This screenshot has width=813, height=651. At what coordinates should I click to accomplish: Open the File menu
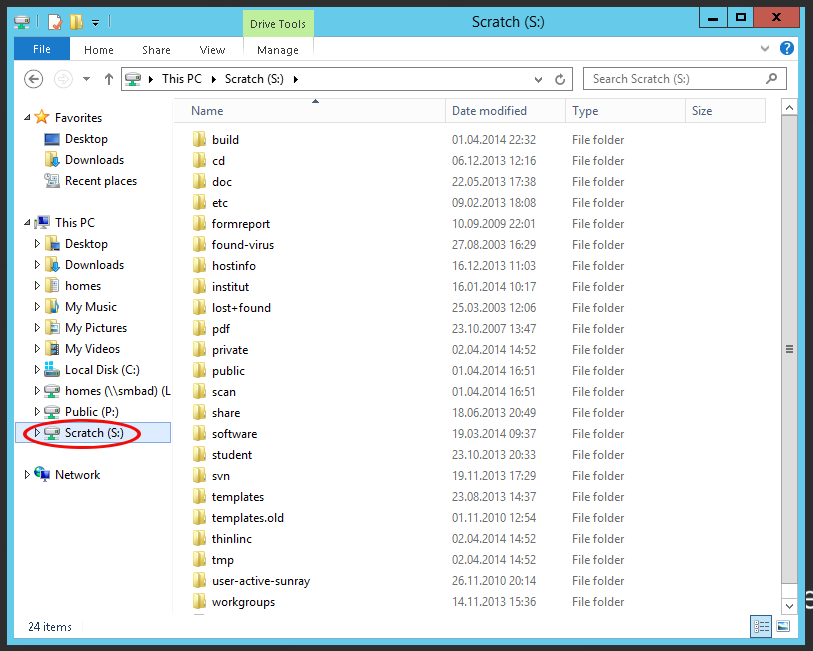(41, 49)
